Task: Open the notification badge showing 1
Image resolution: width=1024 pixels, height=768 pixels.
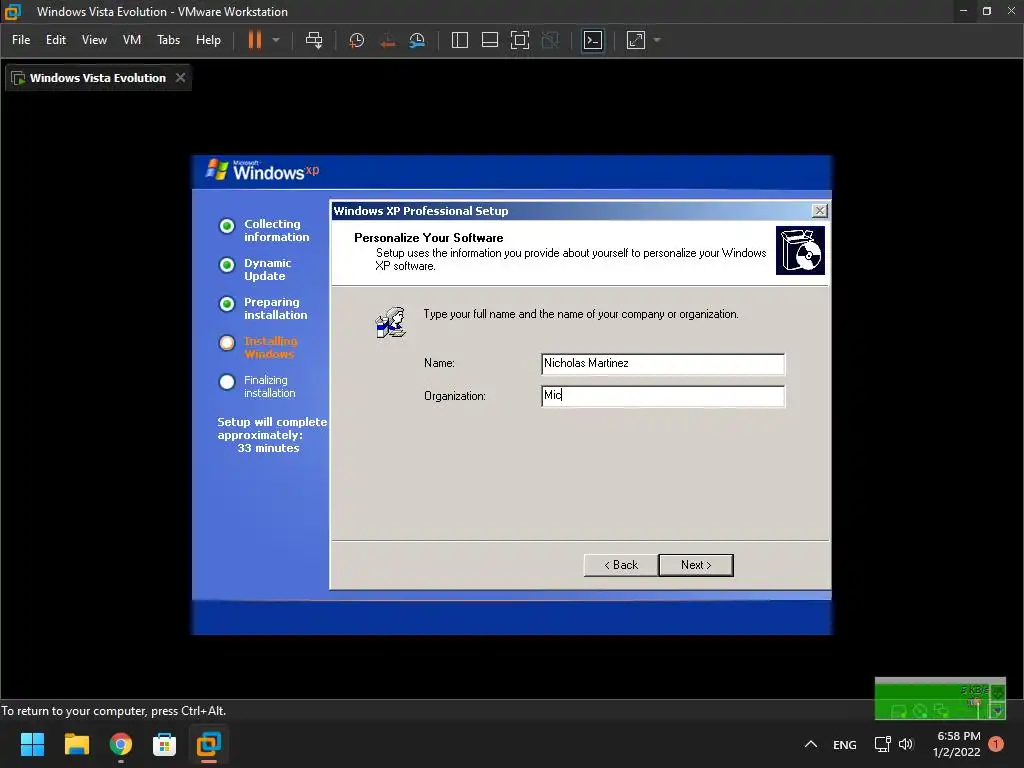Action: pyautogui.click(x=996, y=744)
